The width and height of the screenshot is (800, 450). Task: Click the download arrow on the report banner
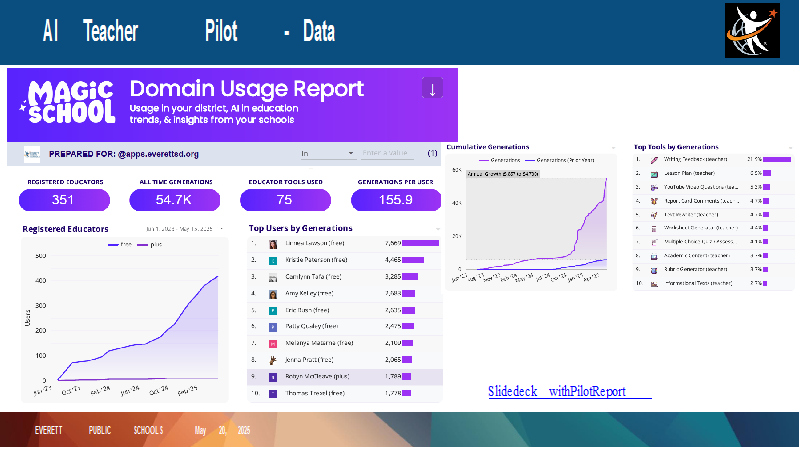pos(432,88)
